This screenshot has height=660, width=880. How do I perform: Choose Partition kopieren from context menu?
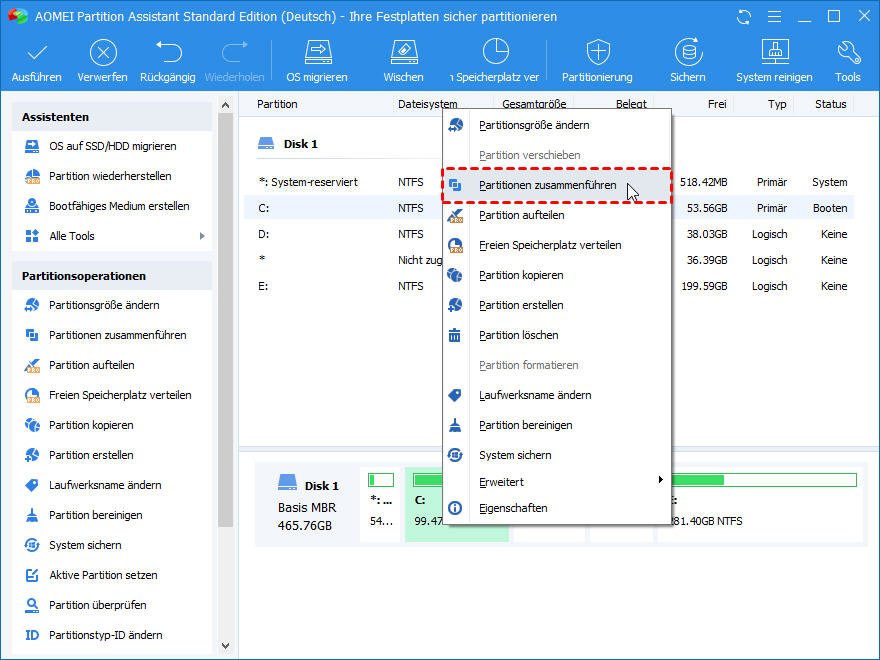(557, 276)
